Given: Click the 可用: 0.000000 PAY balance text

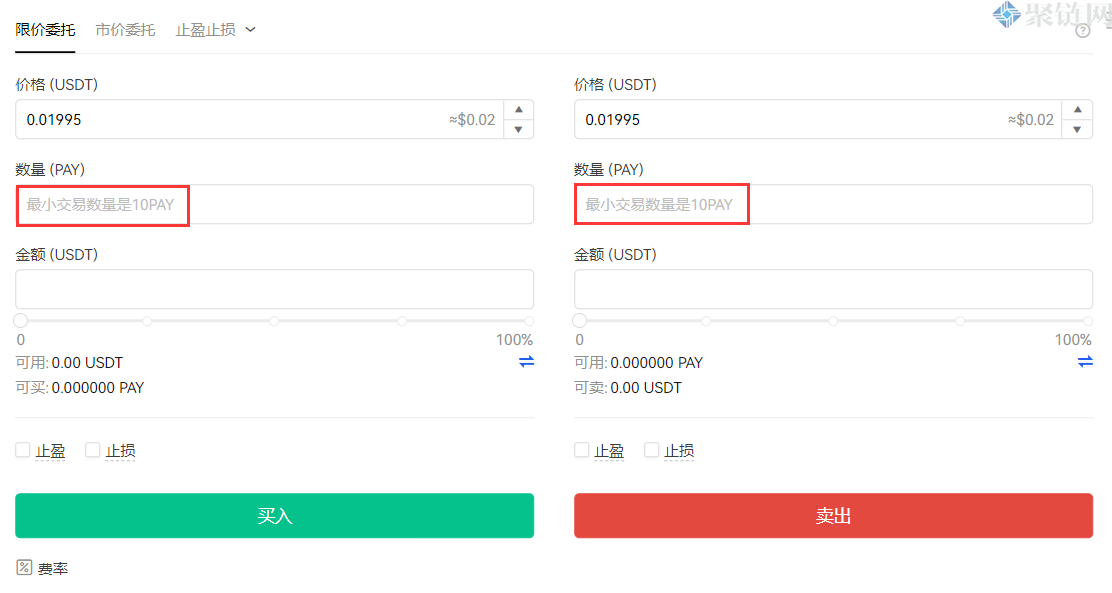Looking at the screenshot, I should (638, 362).
